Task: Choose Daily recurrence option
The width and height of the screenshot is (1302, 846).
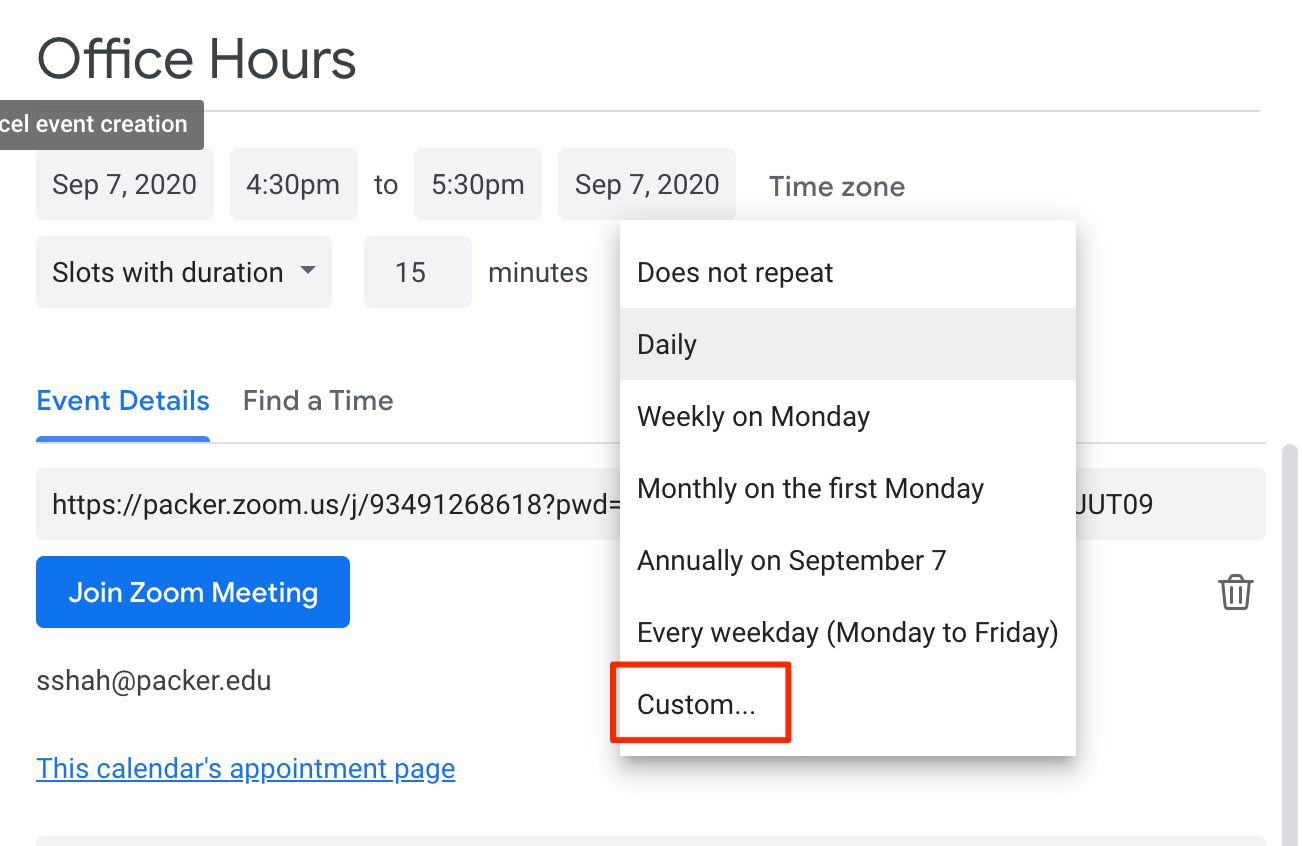Action: (667, 345)
